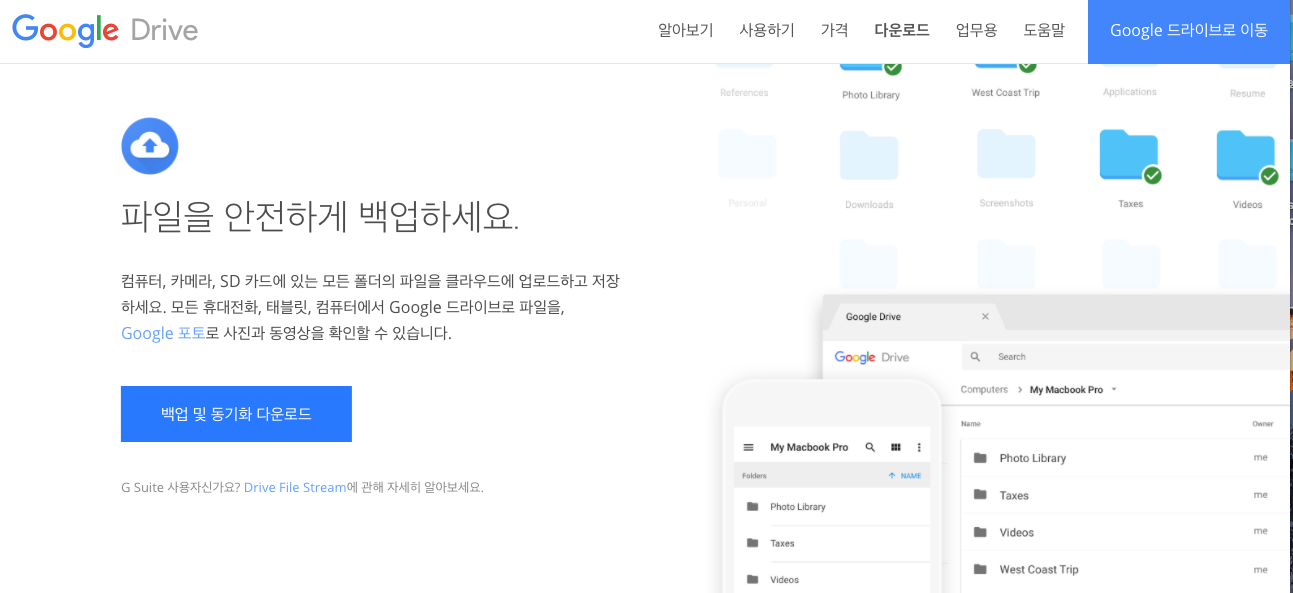Viewport: 1293px width, 593px height.
Task: Open the 사용하기 menu item
Action: click(x=767, y=30)
